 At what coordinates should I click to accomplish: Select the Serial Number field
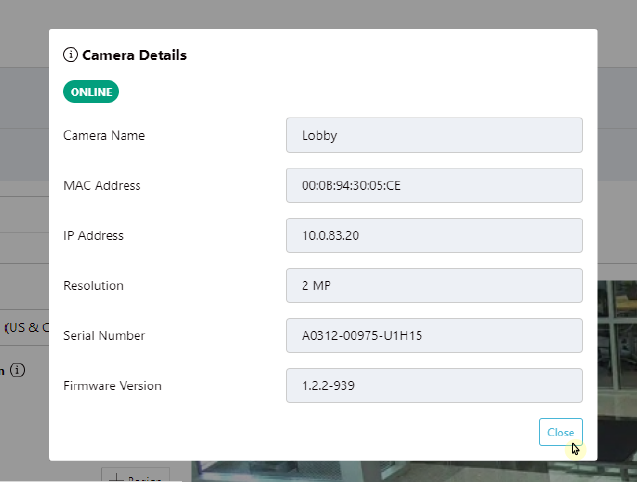(434, 335)
